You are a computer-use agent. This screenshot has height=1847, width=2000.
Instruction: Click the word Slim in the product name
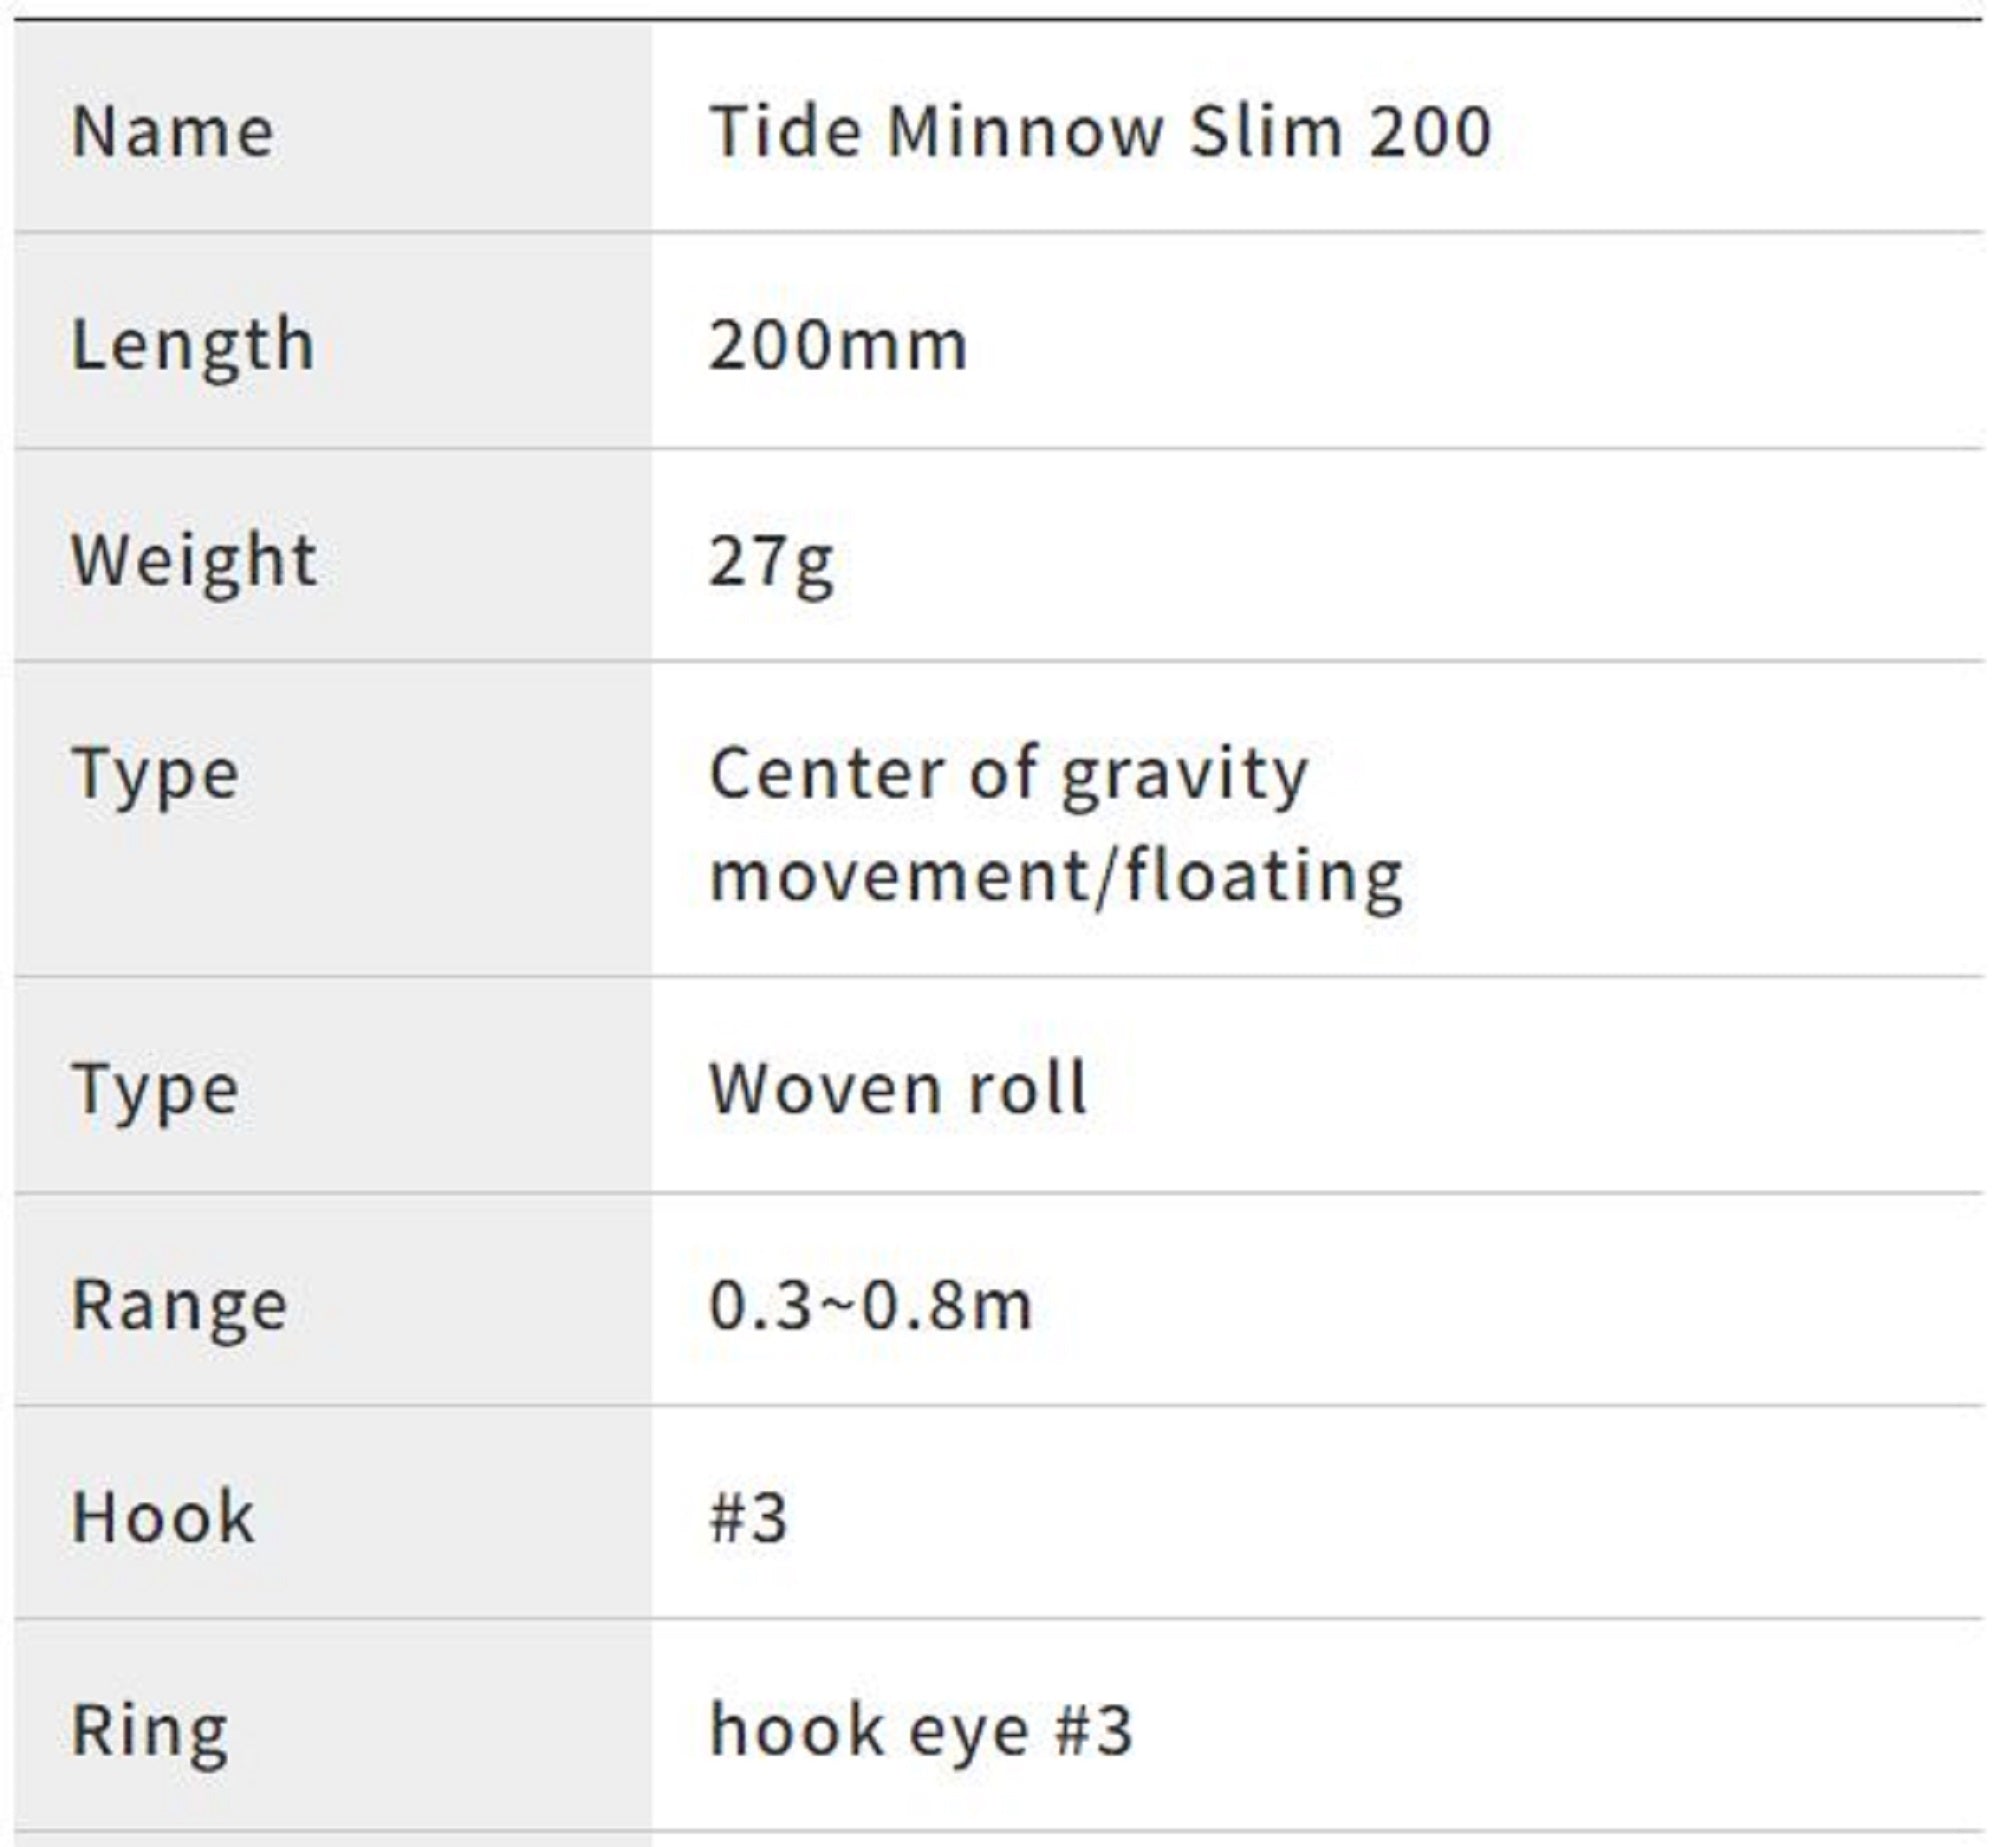click(x=1265, y=132)
